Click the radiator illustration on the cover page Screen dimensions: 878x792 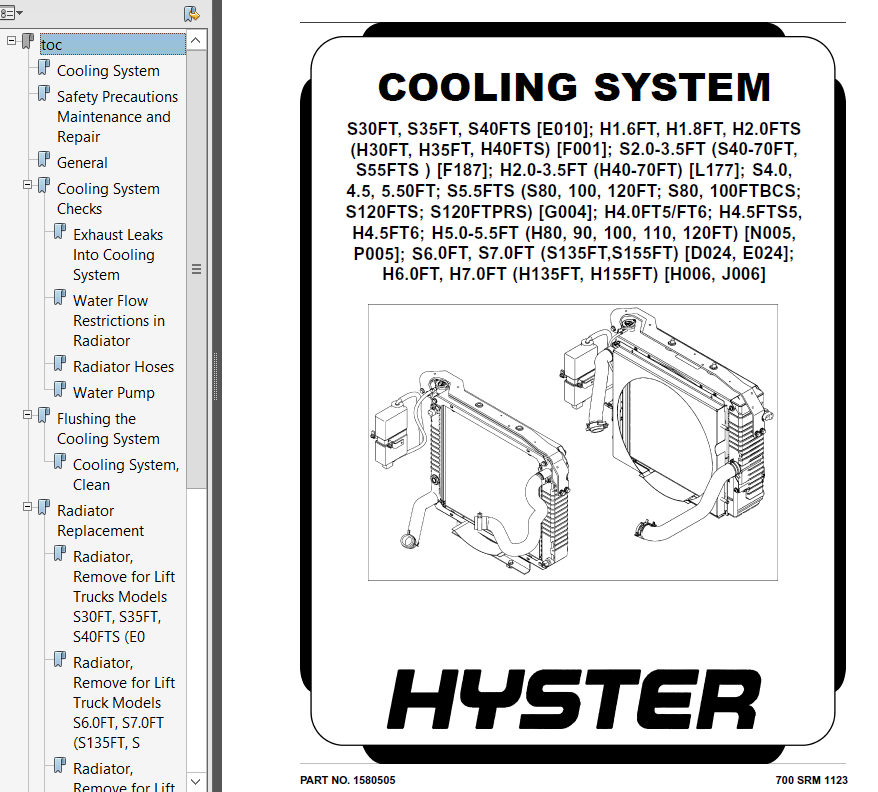572,442
